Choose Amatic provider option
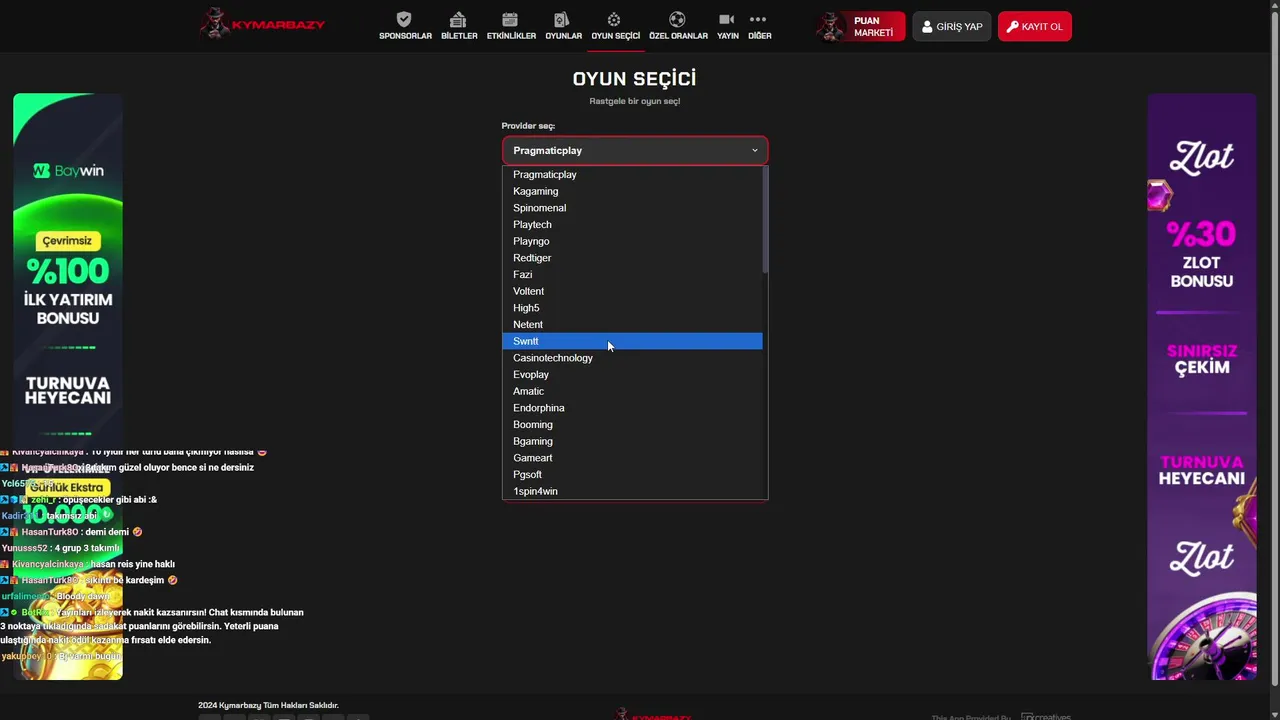 (x=632, y=391)
